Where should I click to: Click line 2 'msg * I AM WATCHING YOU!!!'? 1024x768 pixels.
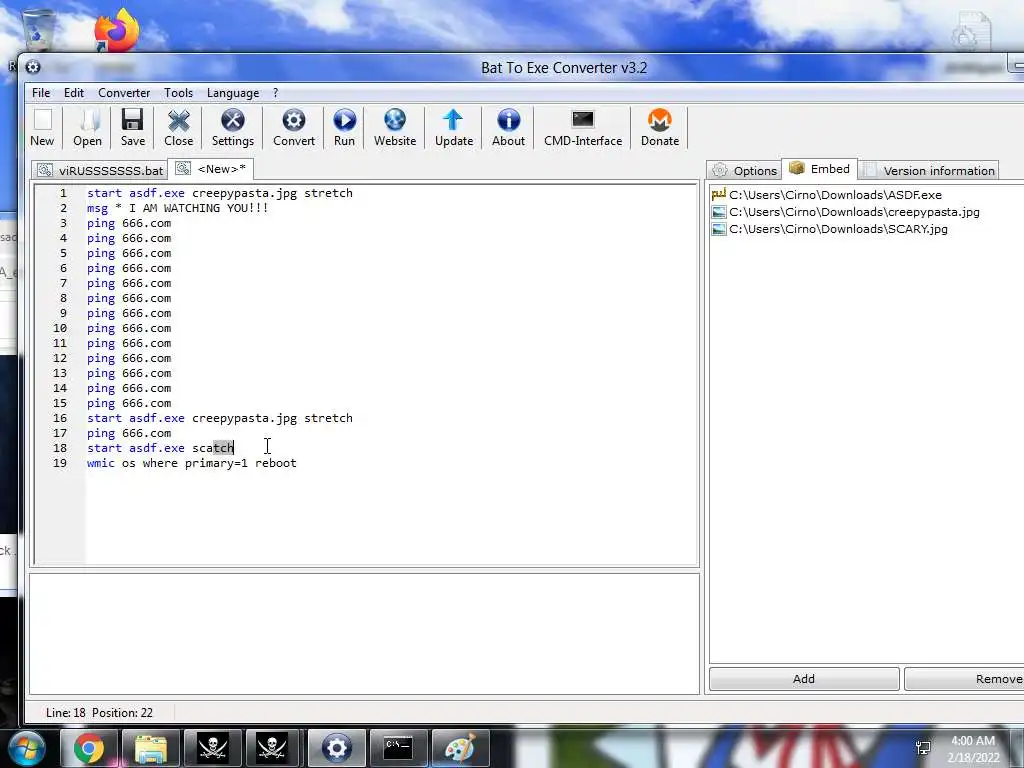[178, 208]
